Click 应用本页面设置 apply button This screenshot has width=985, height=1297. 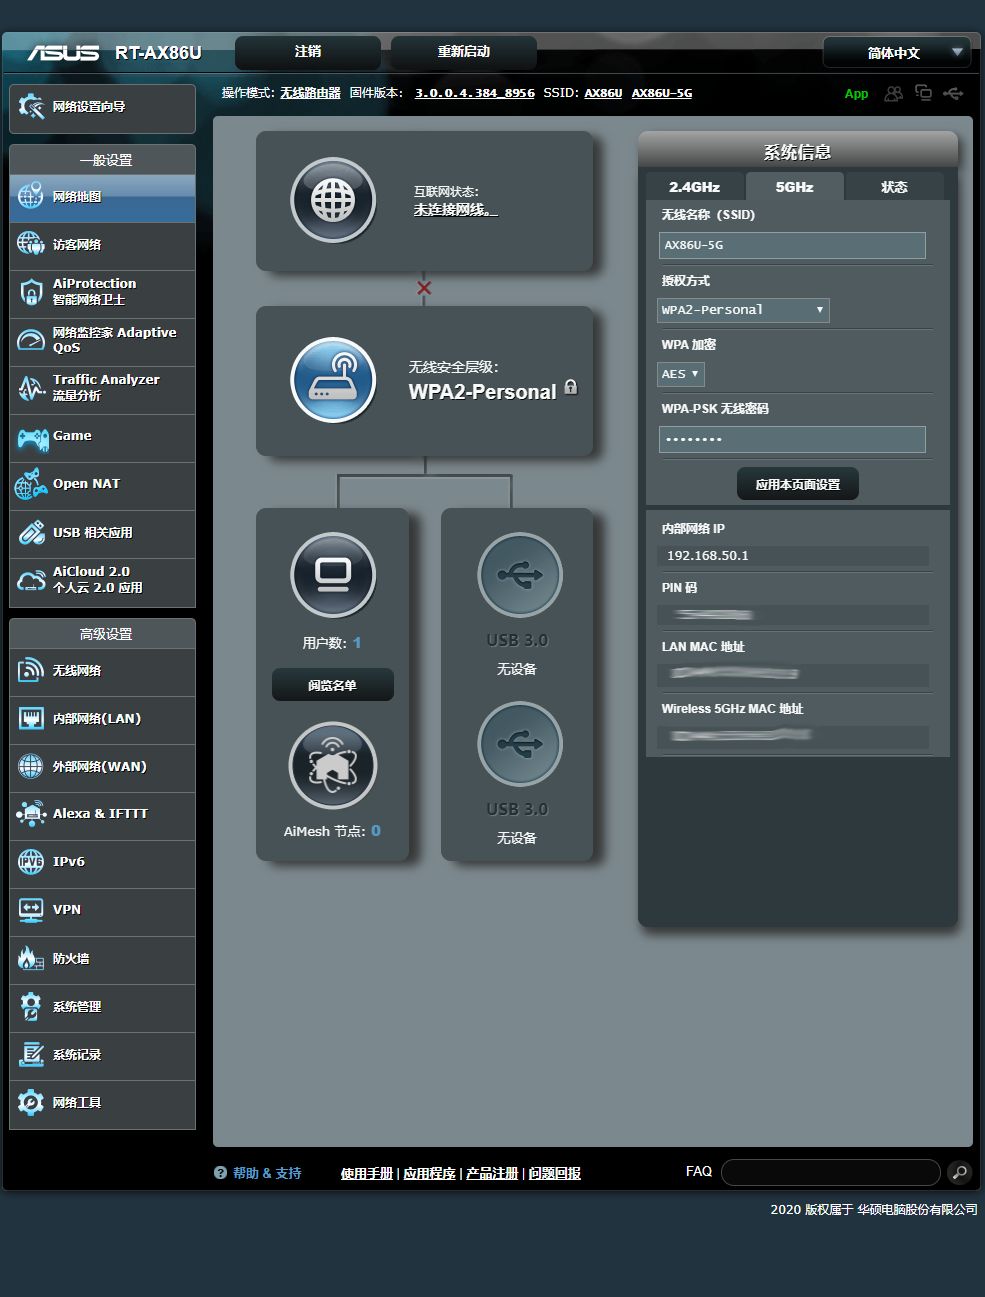[798, 484]
